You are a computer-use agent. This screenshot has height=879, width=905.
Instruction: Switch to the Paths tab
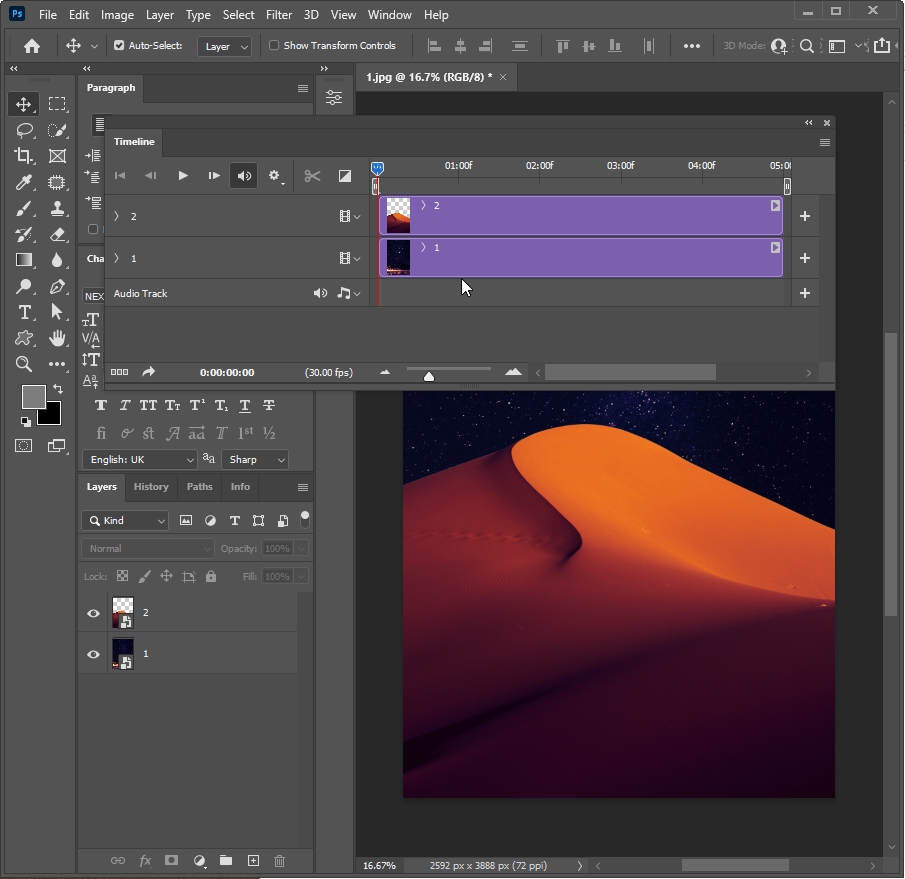tap(199, 487)
